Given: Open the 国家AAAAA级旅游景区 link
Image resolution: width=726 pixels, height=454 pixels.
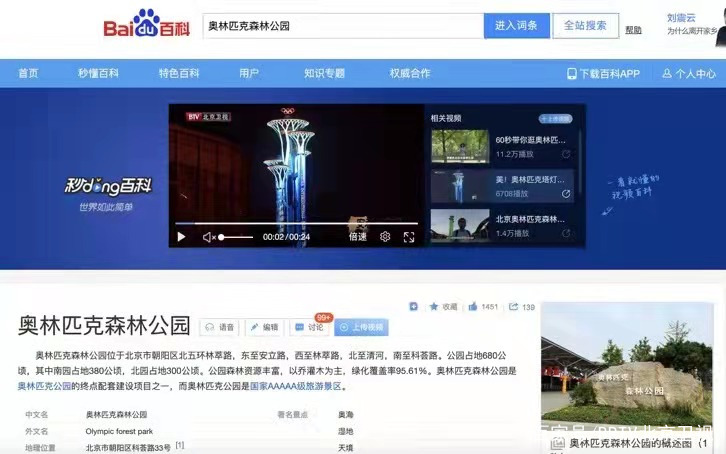Looking at the screenshot, I should (295, 386).
